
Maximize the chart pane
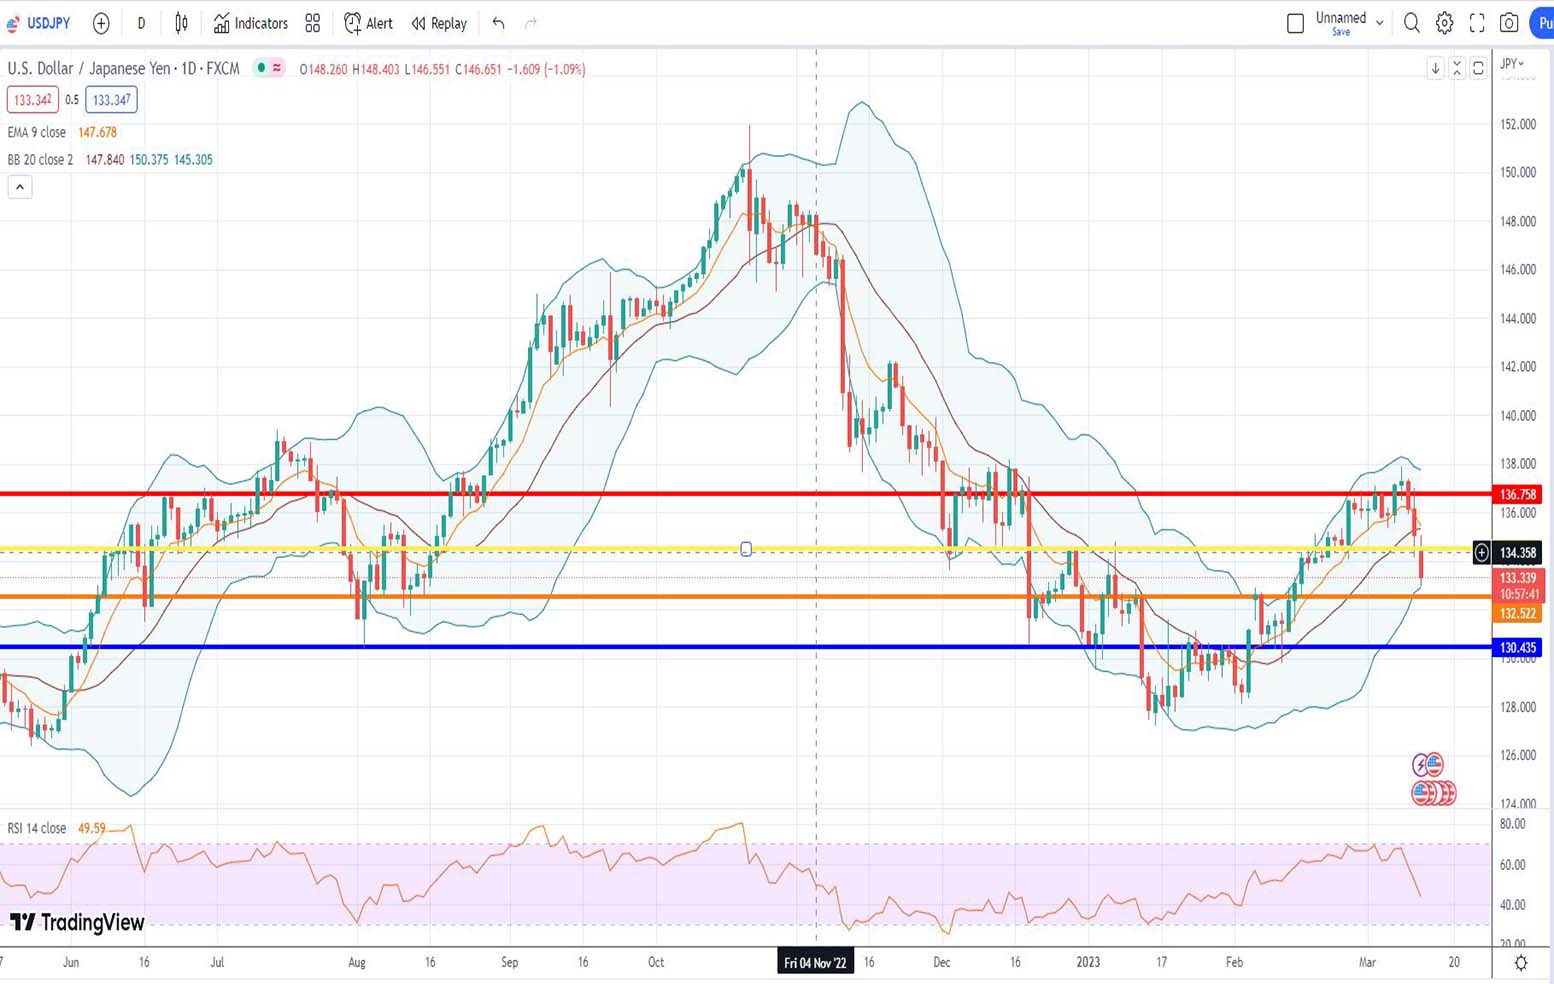1478,68
